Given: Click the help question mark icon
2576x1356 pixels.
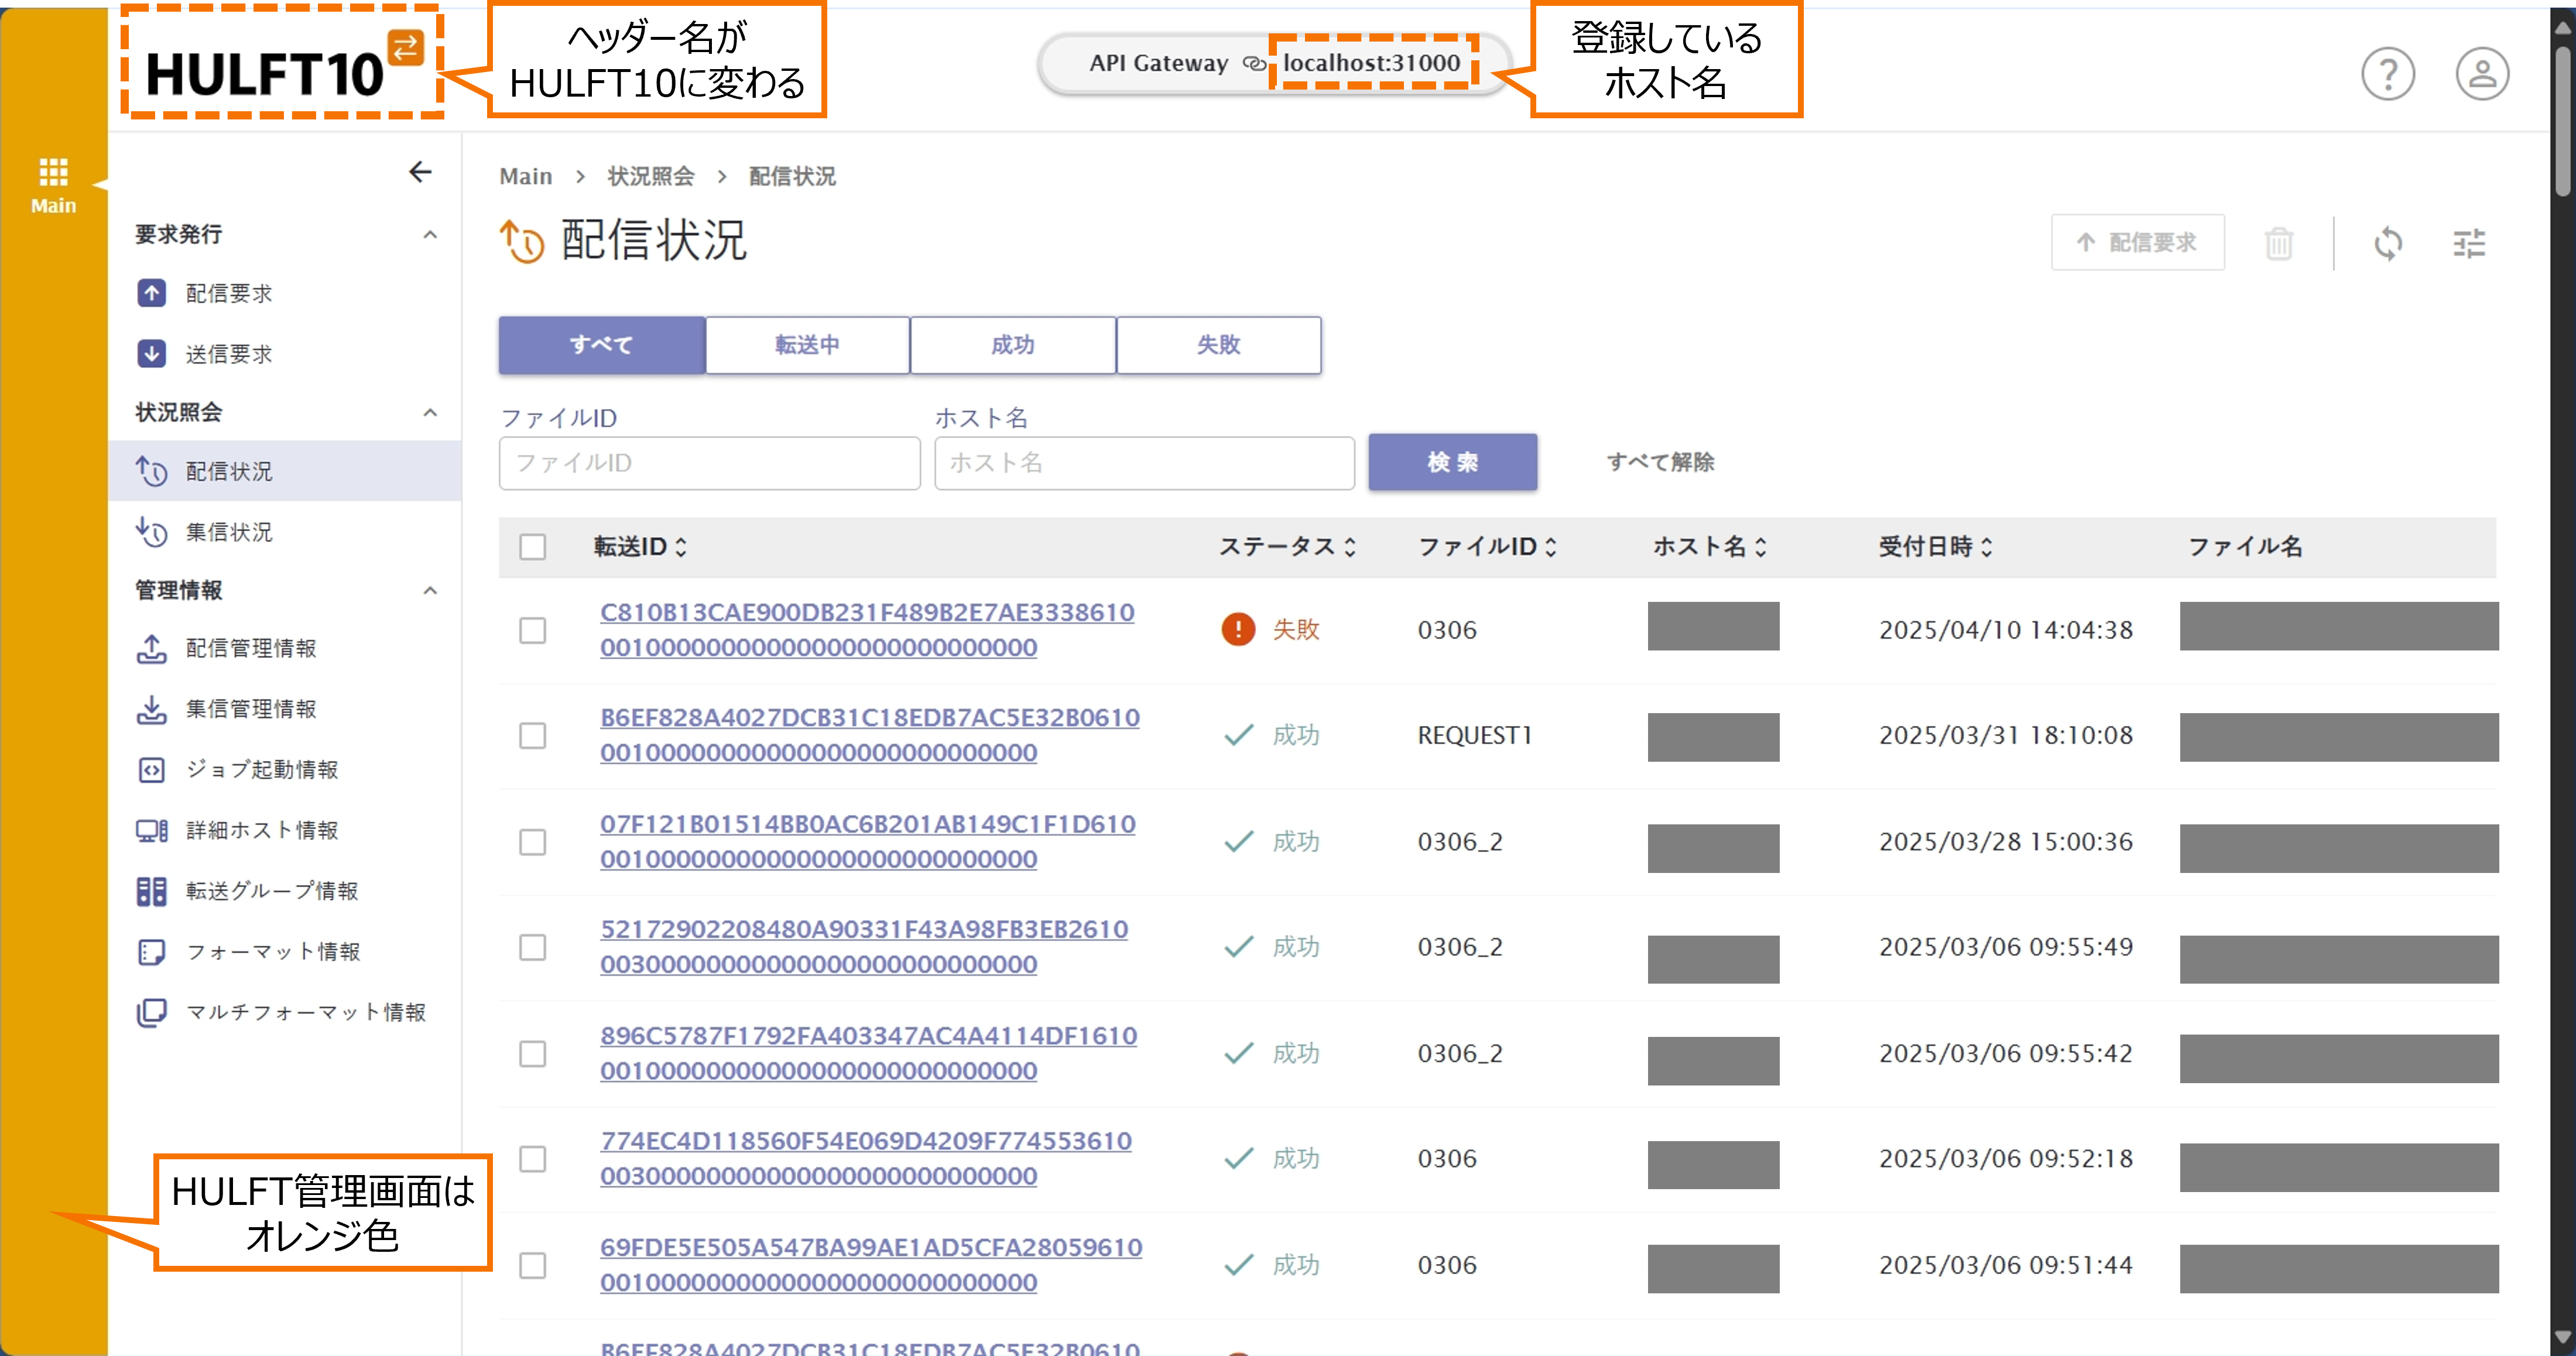Looking at the screenshot, I should pos(2387,74).
